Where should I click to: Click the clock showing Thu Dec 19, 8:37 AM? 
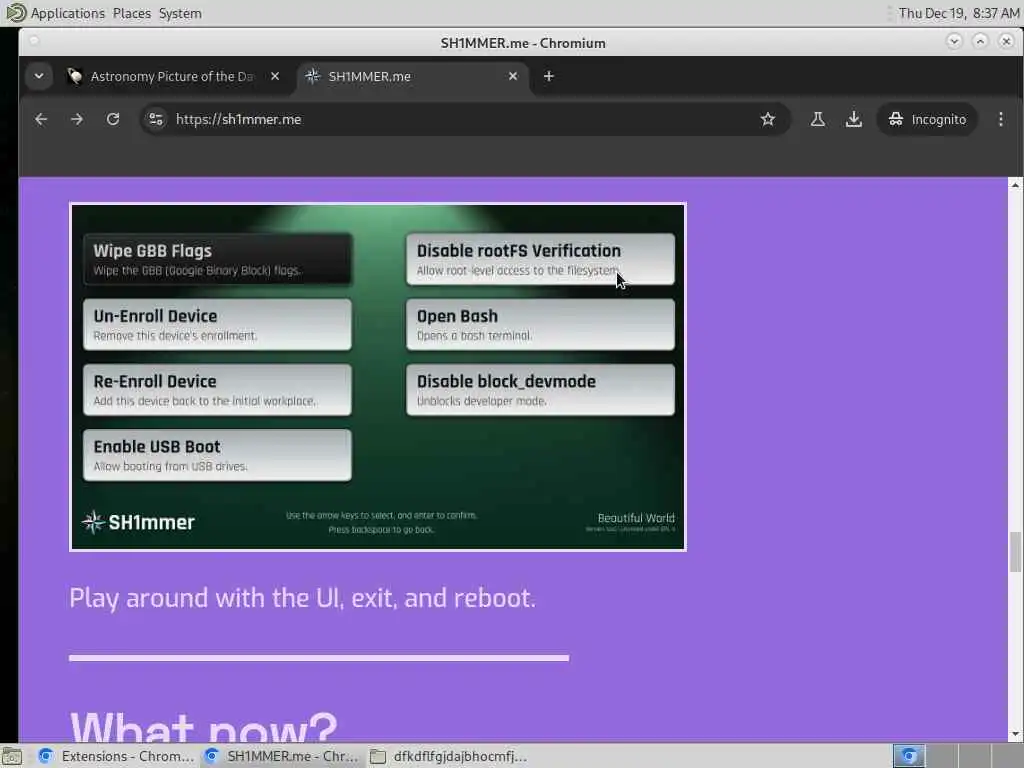tap(959, 13)
